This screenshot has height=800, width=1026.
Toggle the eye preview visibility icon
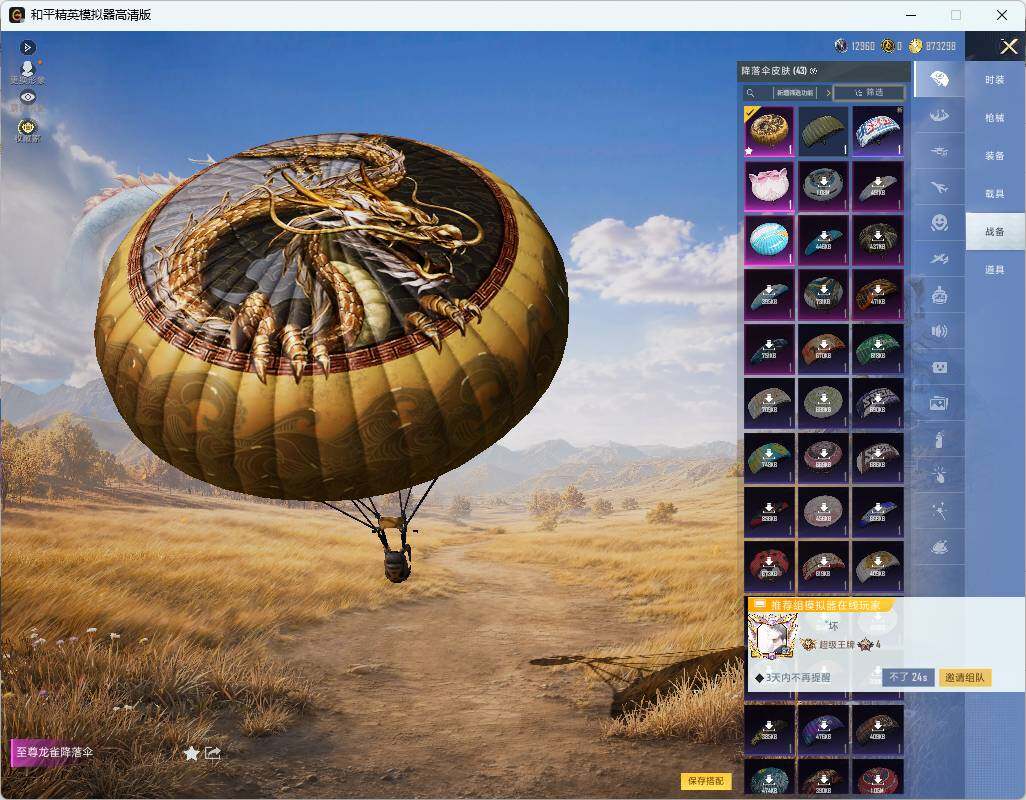click(27, 97)
